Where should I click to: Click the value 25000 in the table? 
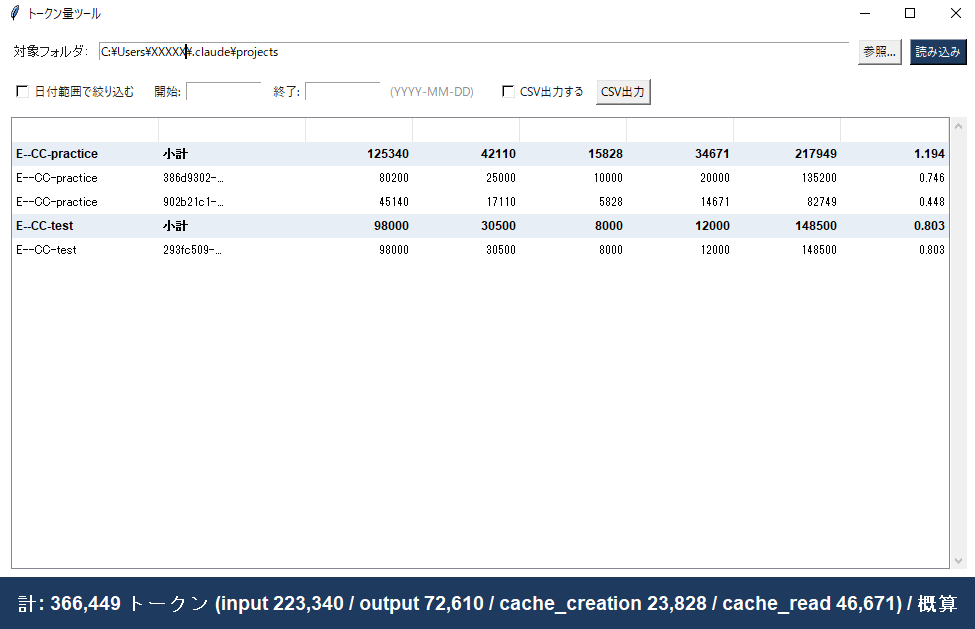(x=501, y=178)
